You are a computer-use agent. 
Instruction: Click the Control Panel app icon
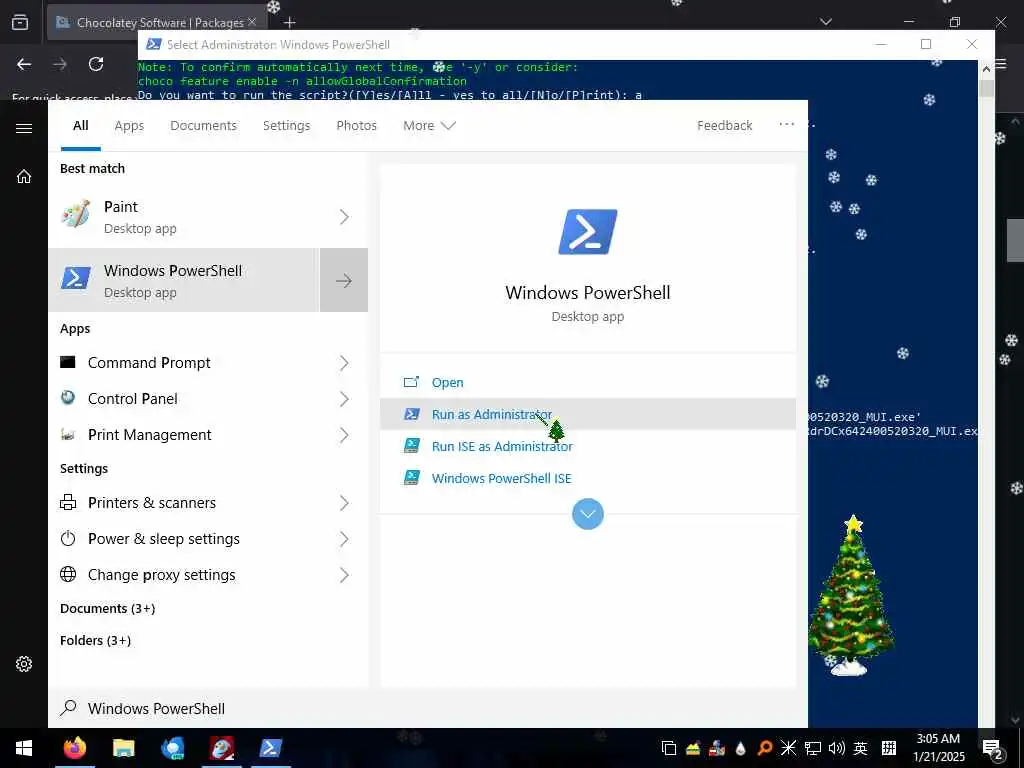point(68,398)
